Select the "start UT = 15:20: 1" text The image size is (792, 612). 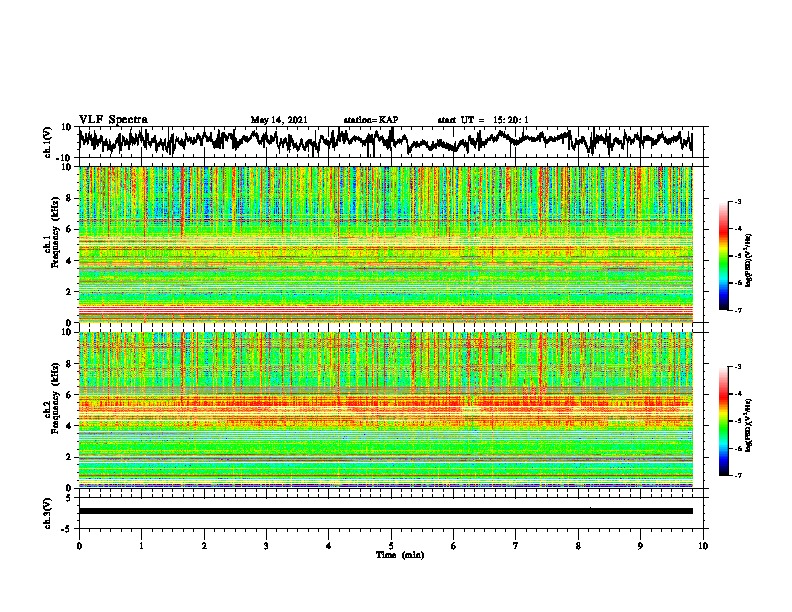483,120
